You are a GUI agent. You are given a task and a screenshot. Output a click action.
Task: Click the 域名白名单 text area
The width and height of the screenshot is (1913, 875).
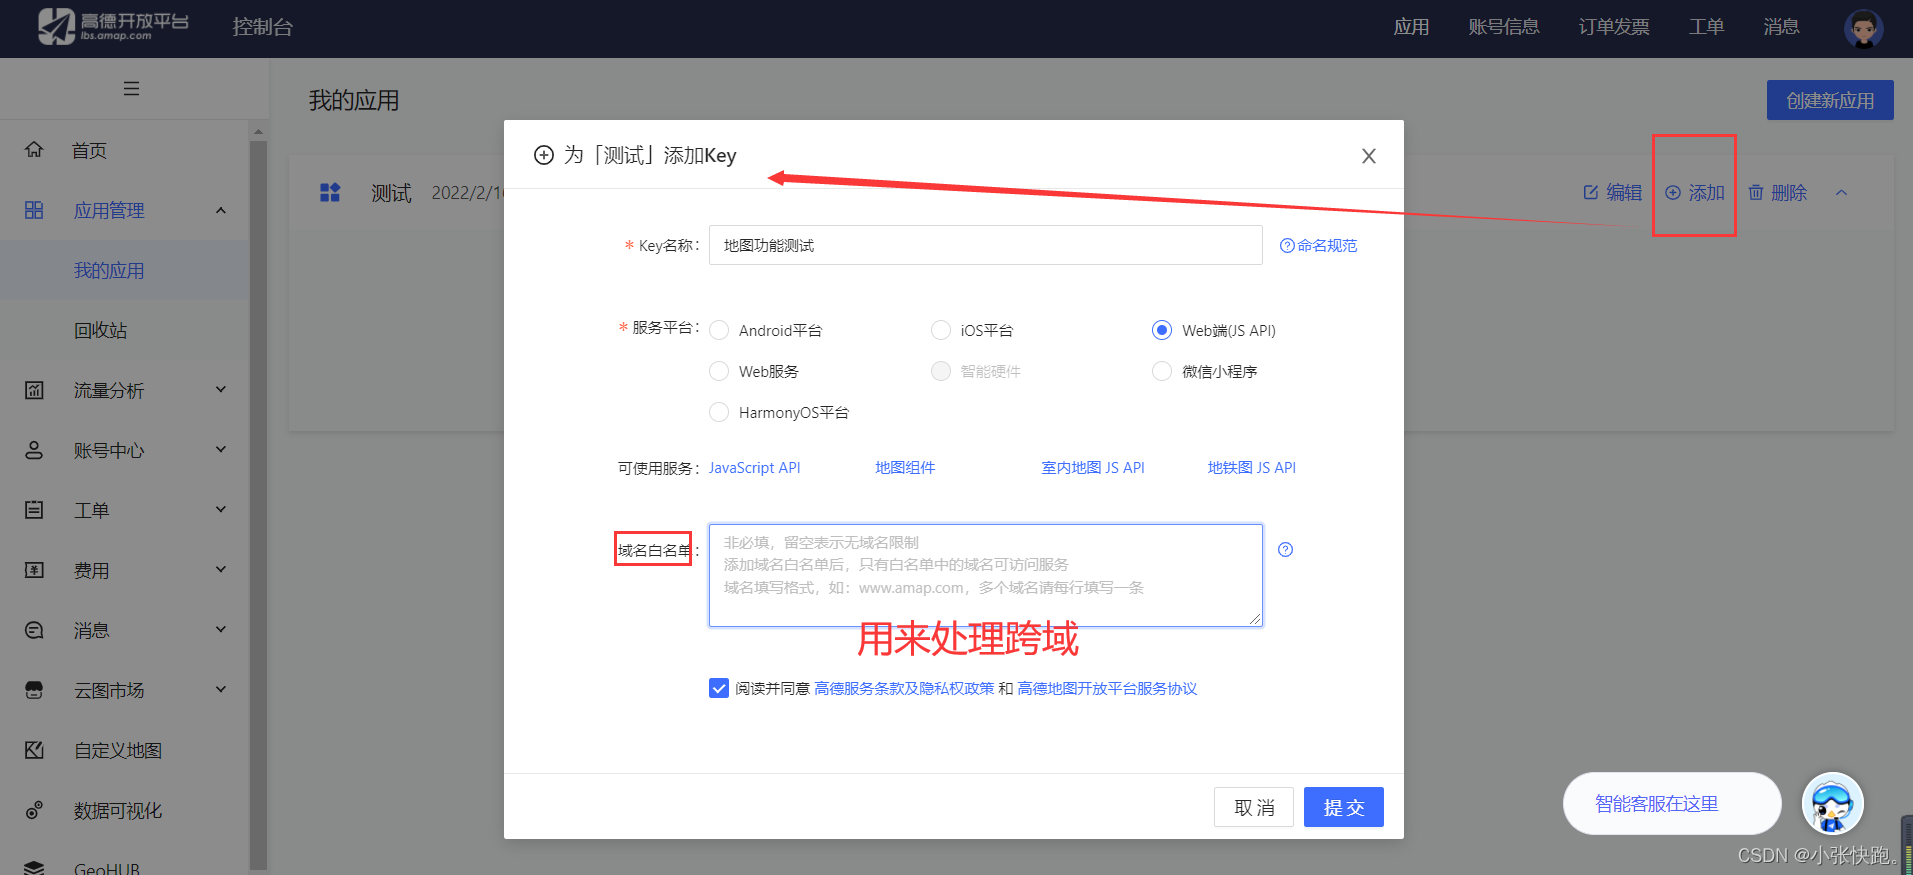tap(986, 576)
